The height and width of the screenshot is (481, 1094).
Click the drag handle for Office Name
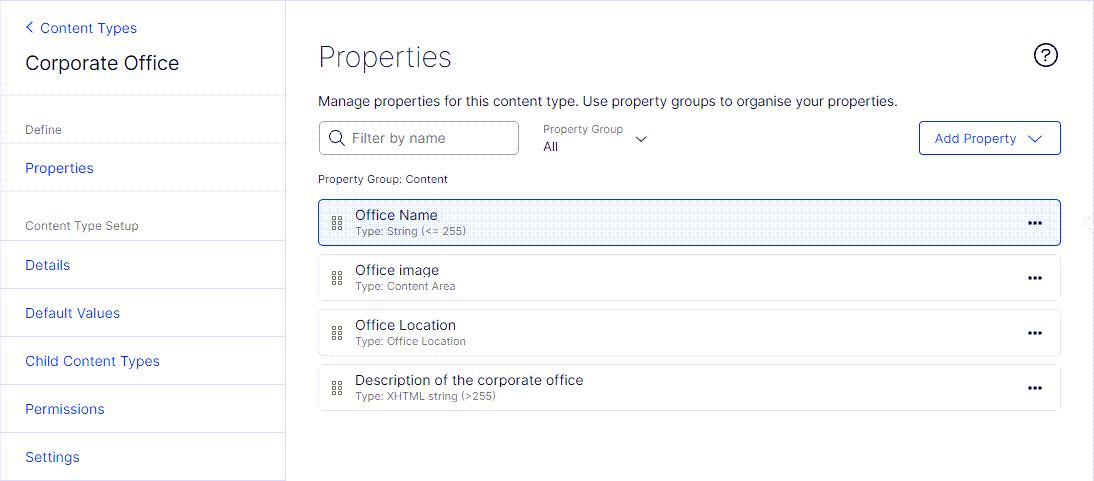337,223
